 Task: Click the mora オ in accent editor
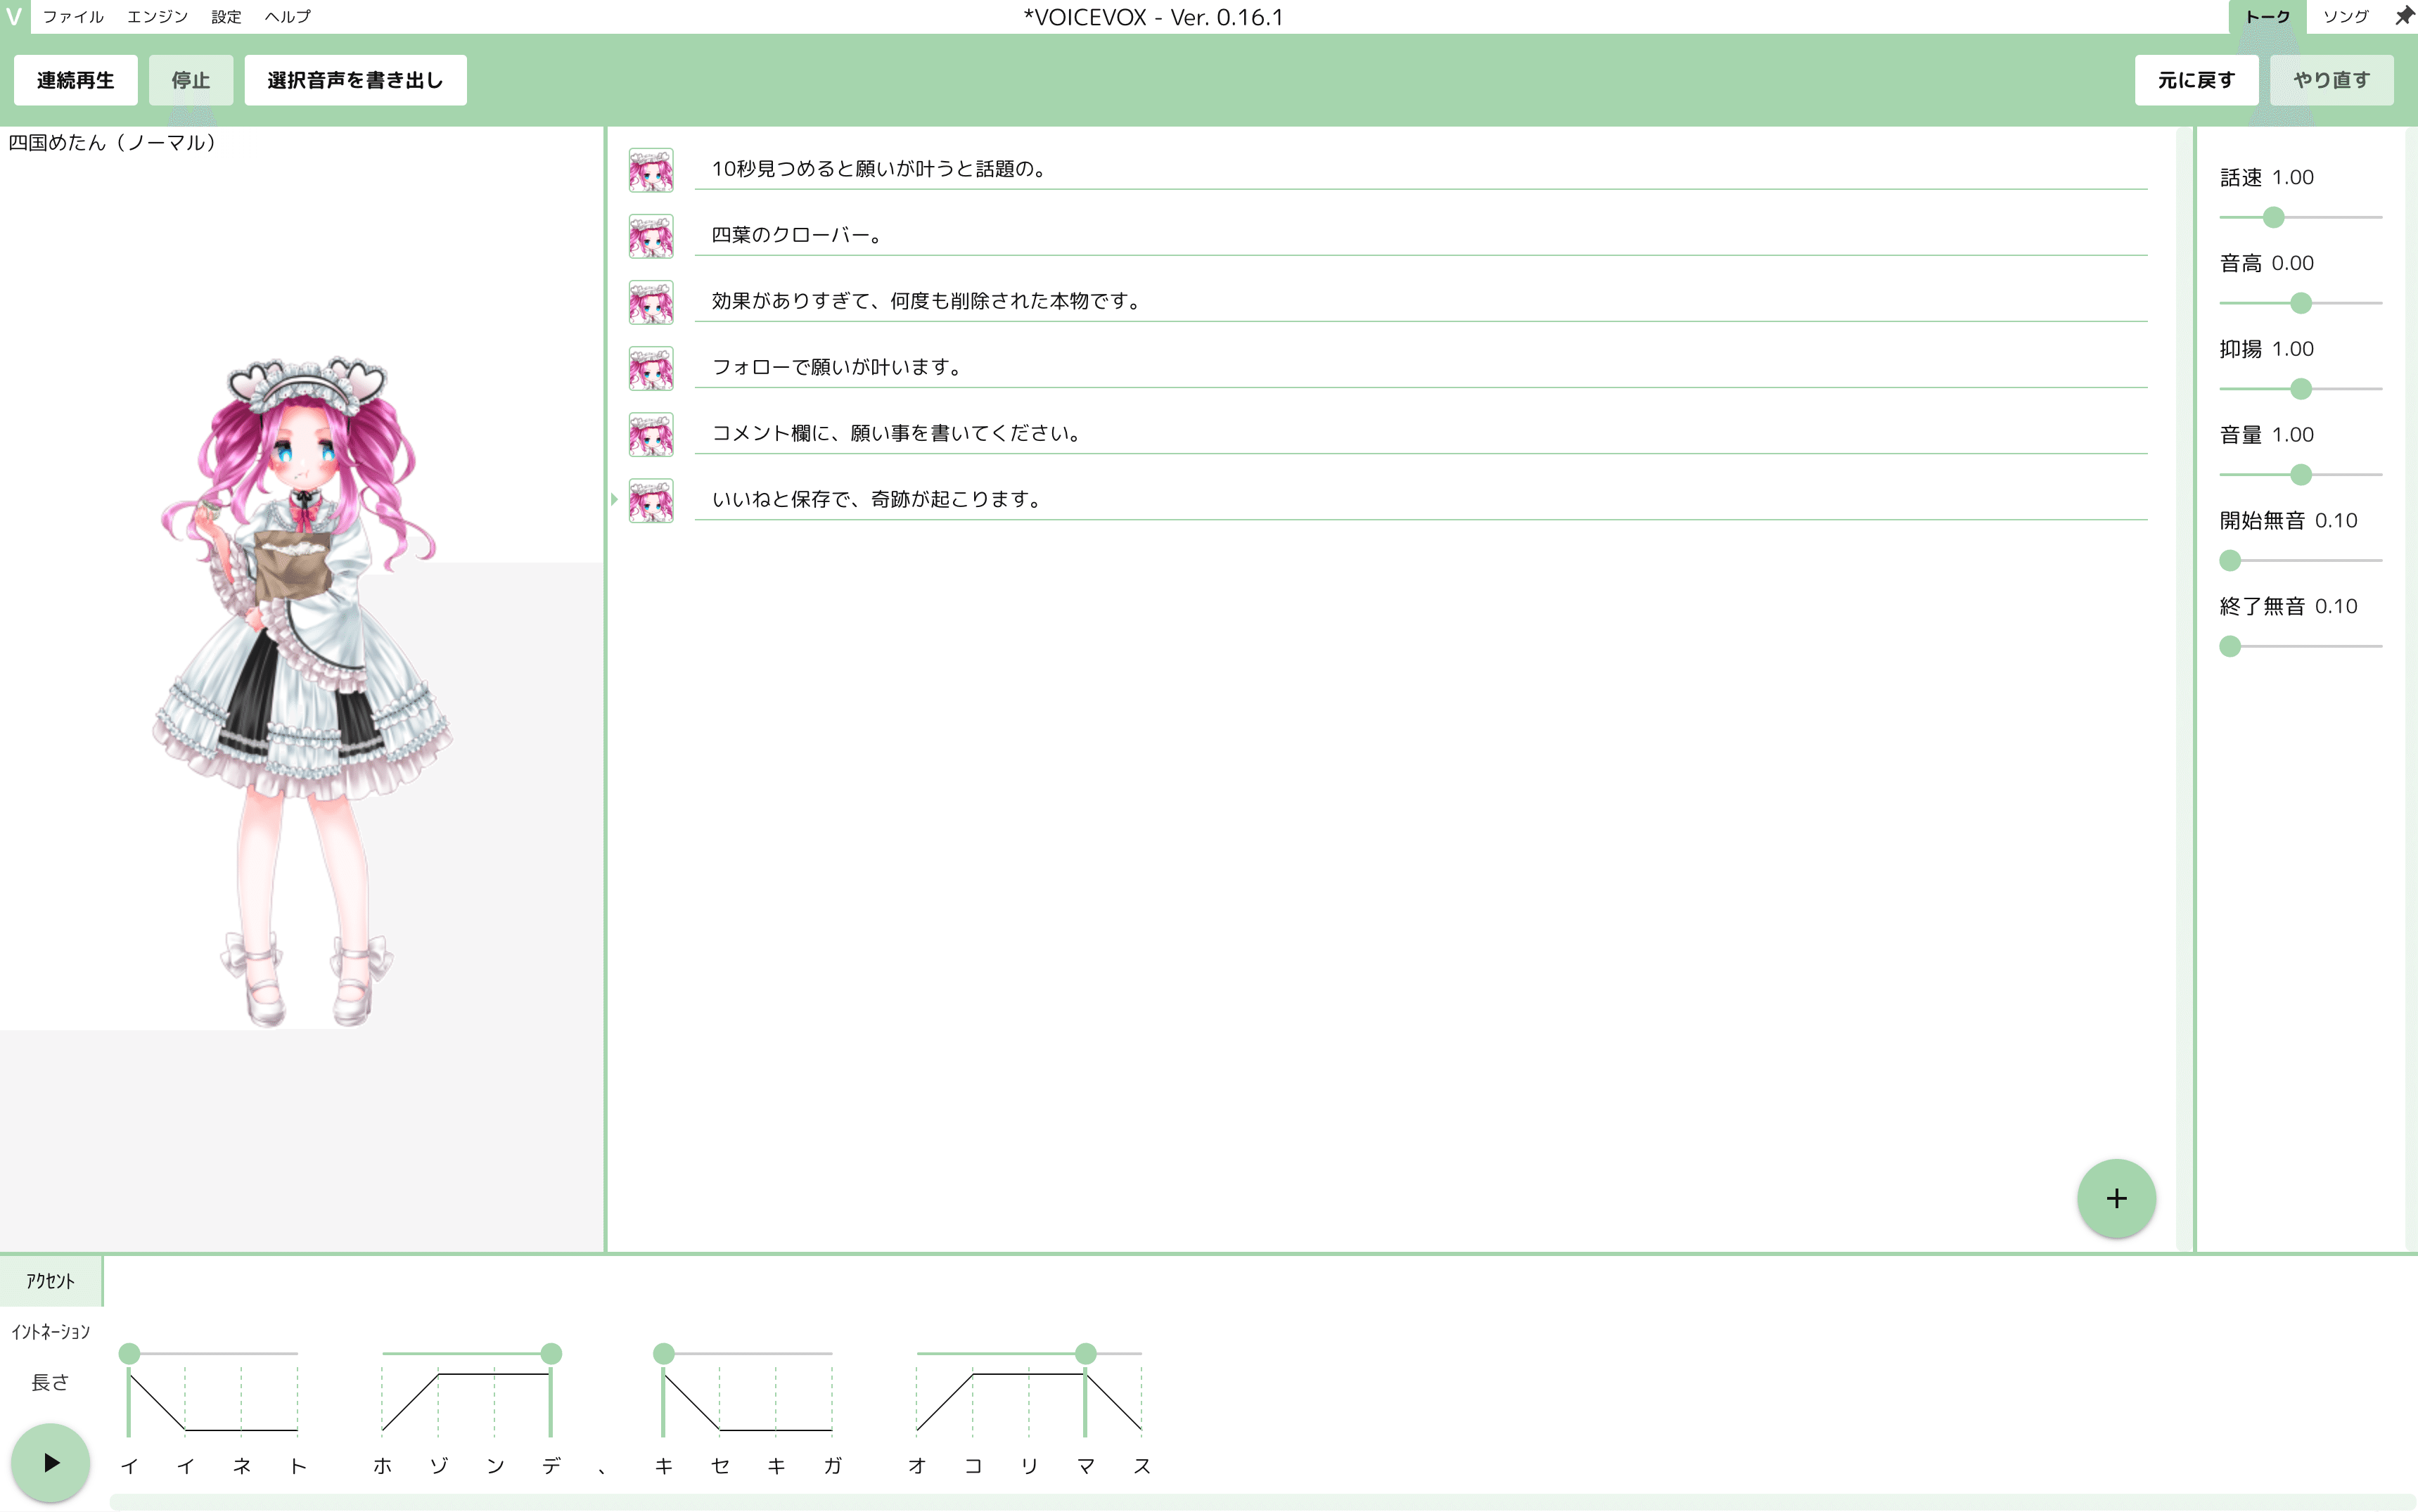[x=917, y=1466]
